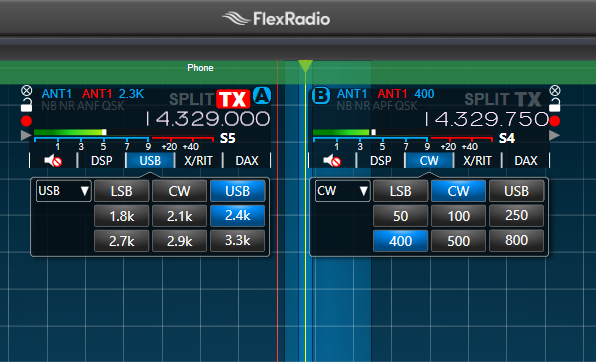Select CW mode button on slice A
596x362 pixels.
click(x=179, y=191)
